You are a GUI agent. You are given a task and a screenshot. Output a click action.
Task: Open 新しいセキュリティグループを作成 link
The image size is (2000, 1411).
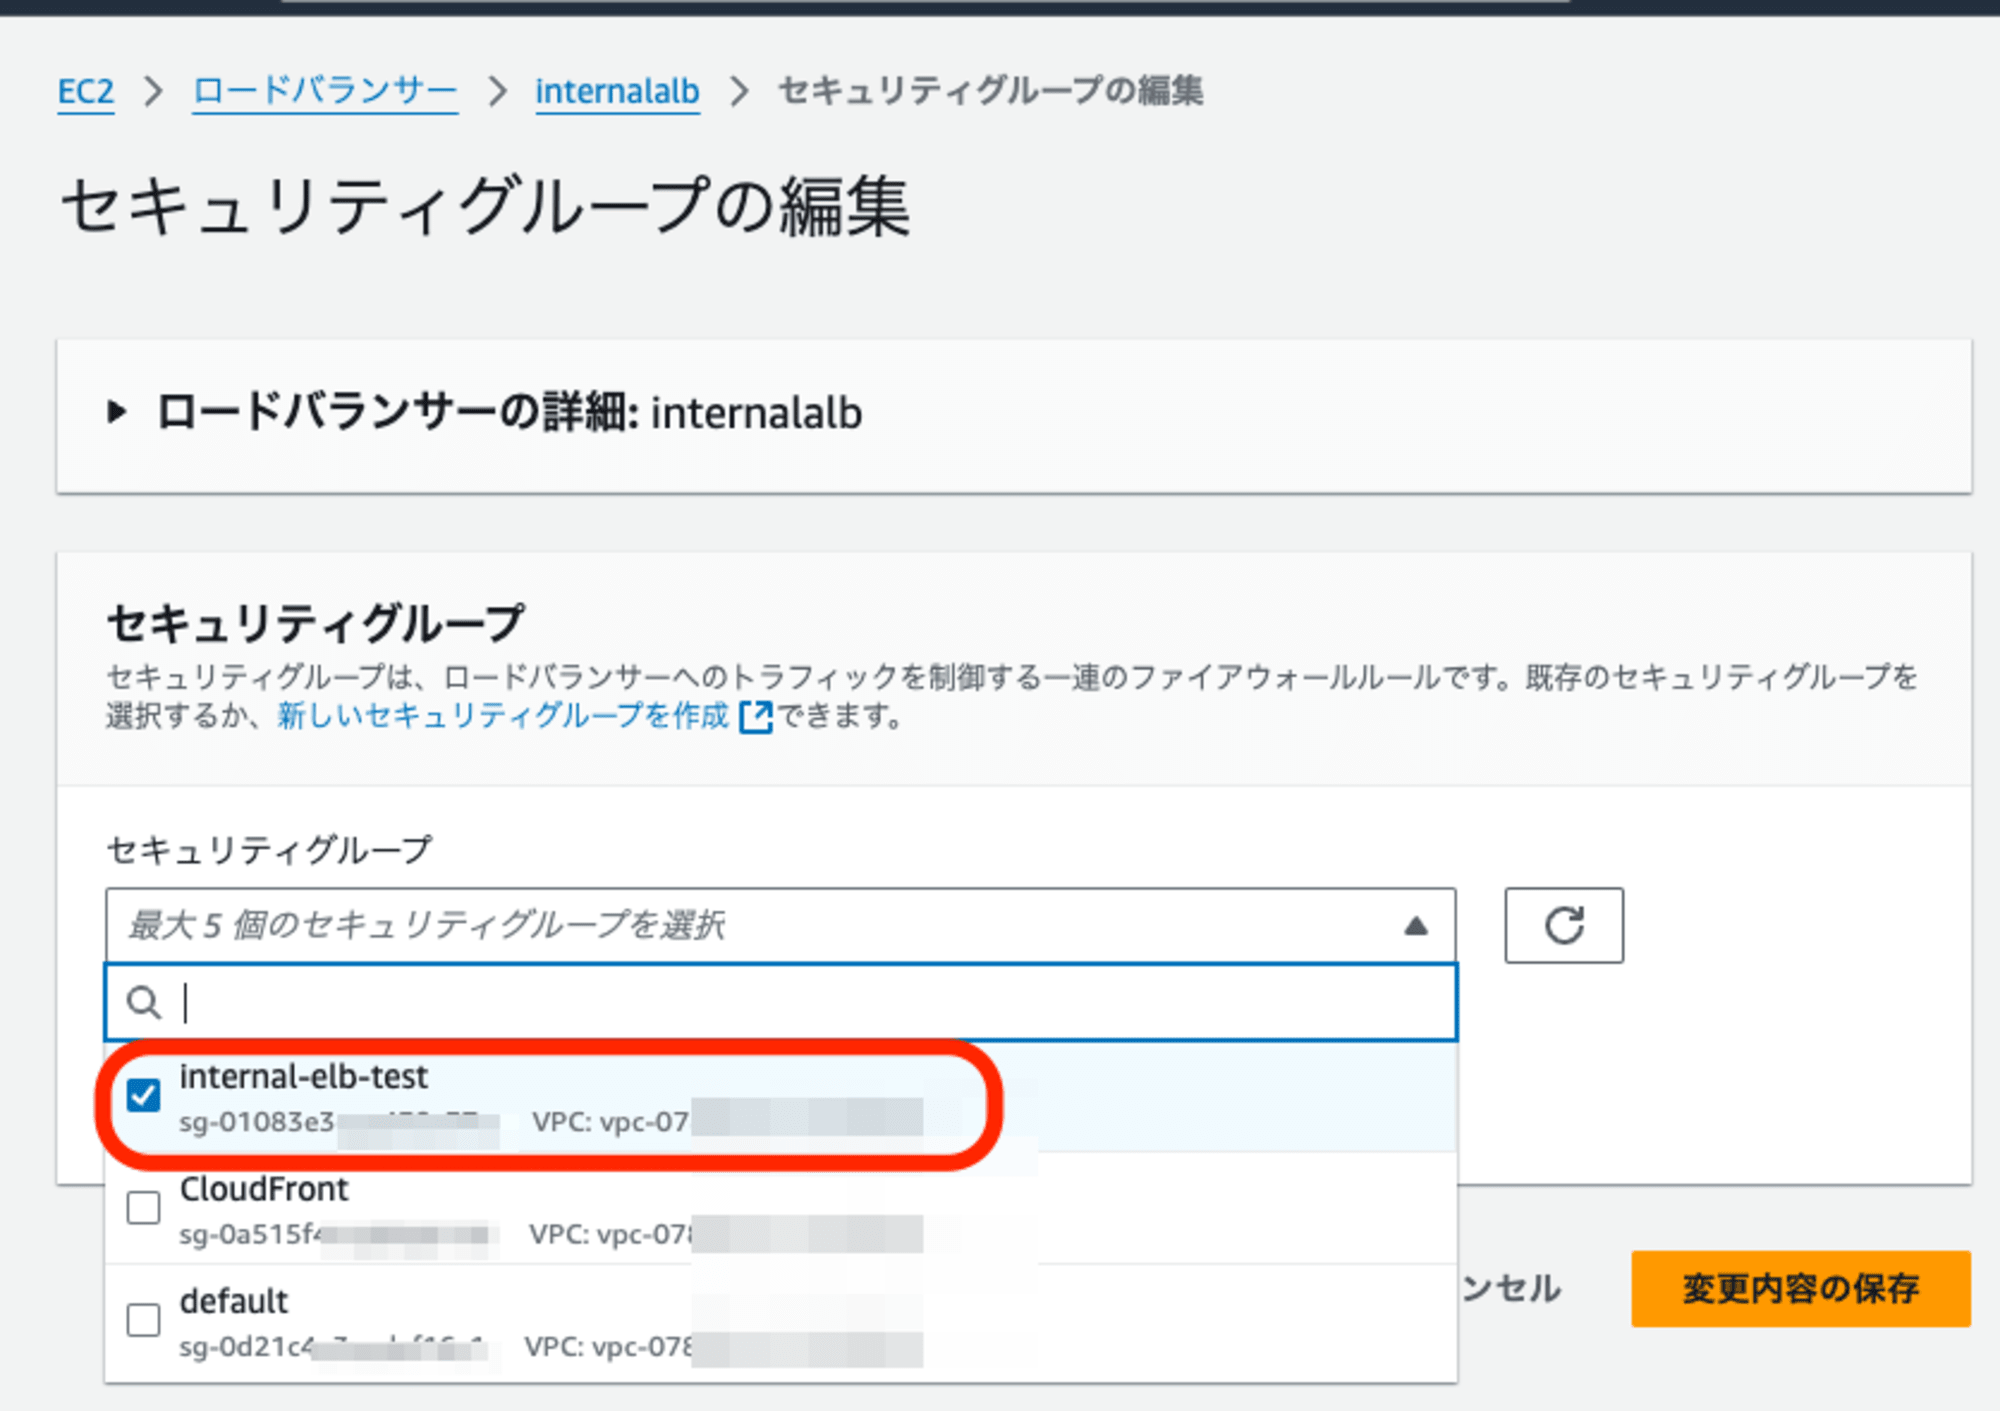pyautogui.click(x=503, y=715)
